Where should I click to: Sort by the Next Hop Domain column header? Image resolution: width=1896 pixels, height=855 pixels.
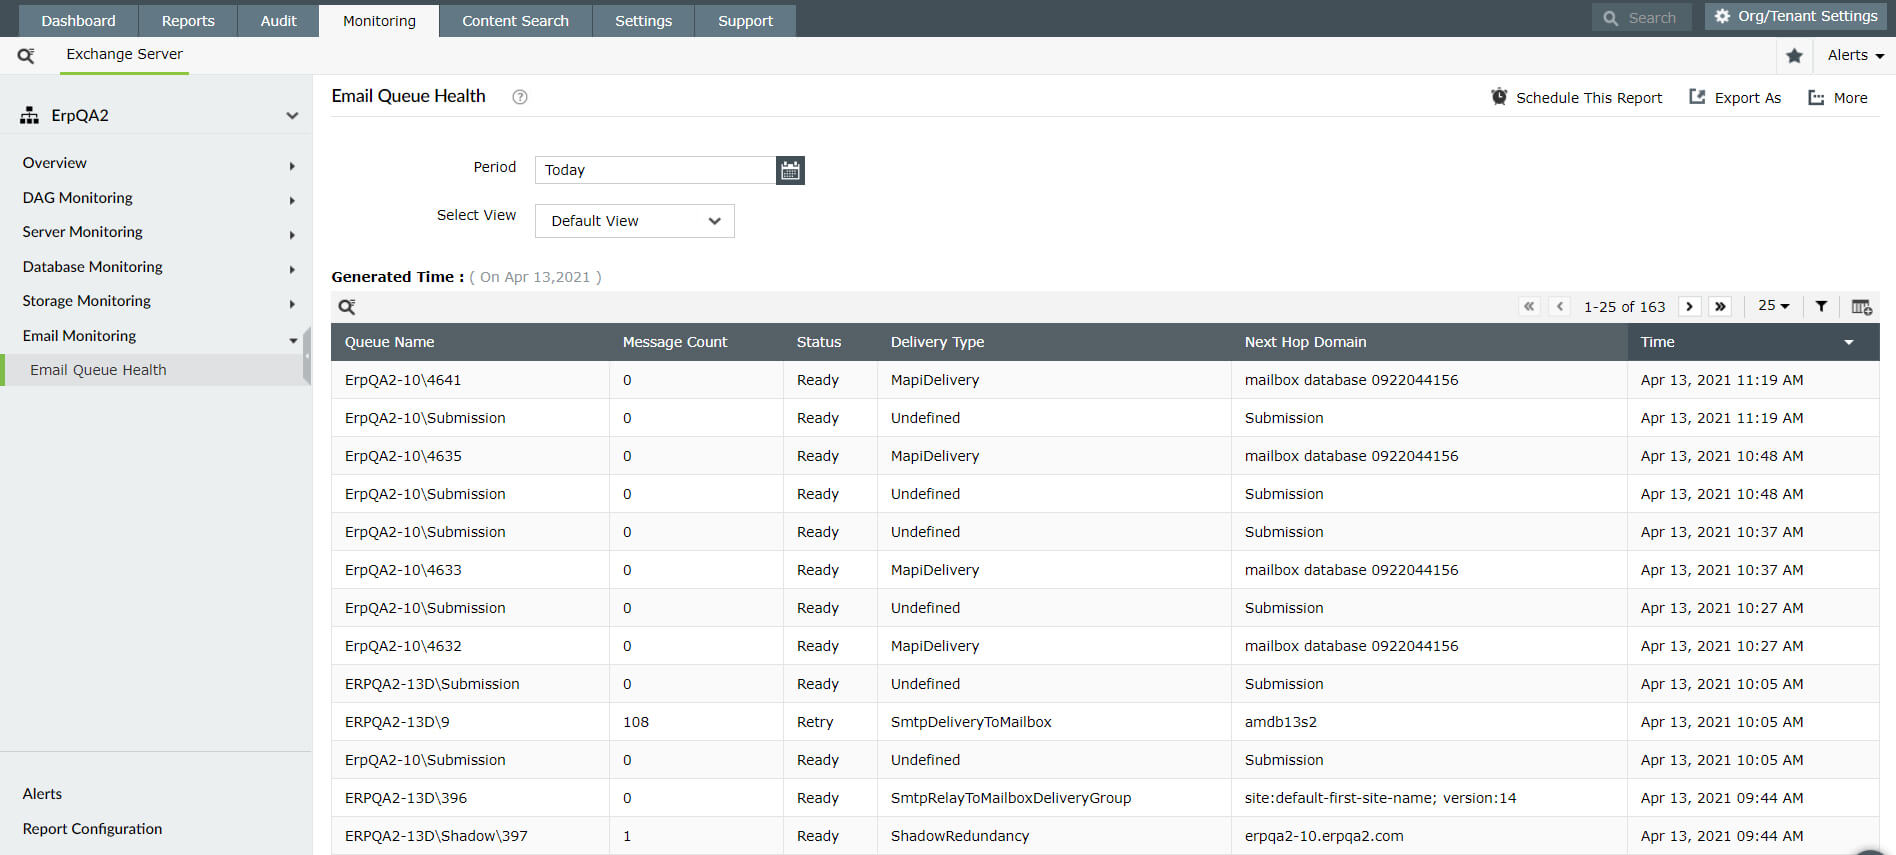[1305, 342]
